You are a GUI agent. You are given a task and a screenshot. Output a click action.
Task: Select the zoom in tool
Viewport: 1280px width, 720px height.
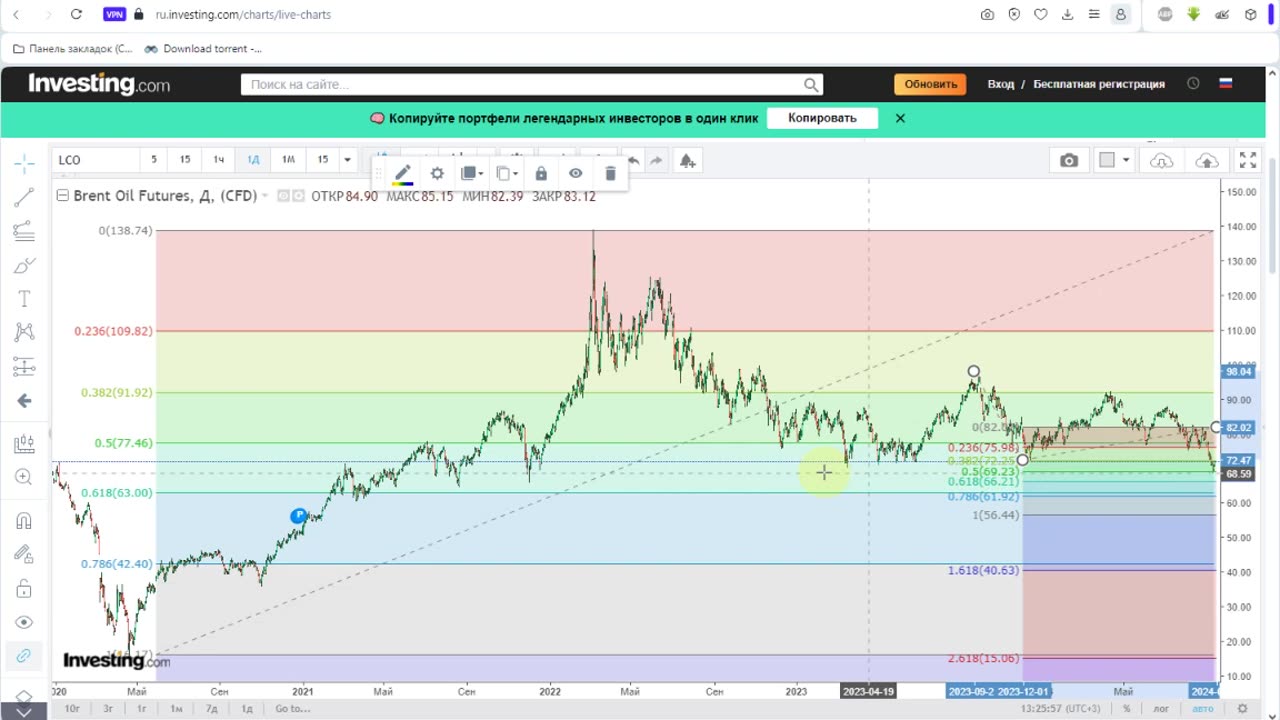25,477
